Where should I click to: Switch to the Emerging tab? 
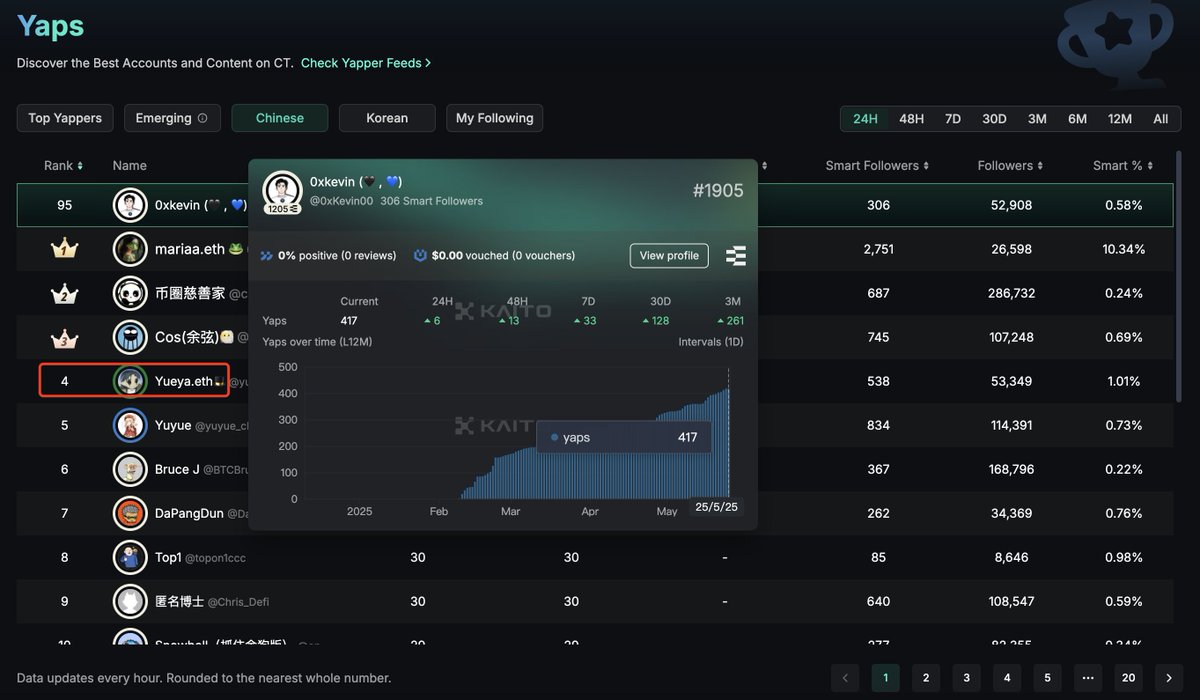pyautogui.click(x=172, y=118)
